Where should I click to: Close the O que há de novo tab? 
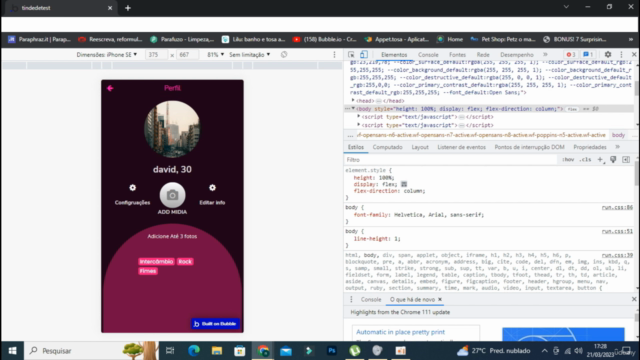[440, 300]
